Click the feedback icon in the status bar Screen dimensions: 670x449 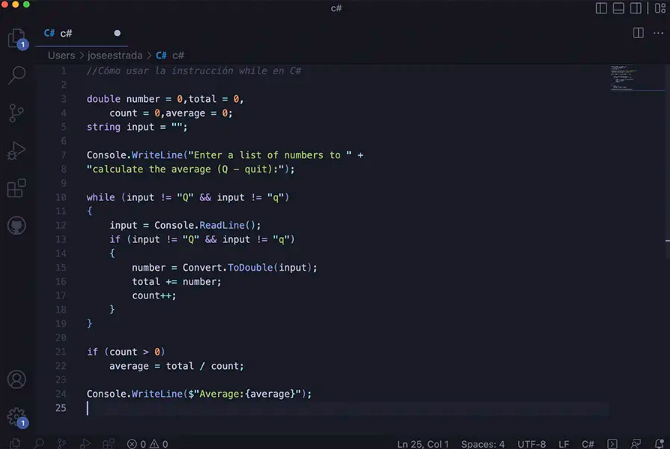(x=636, y=444)
